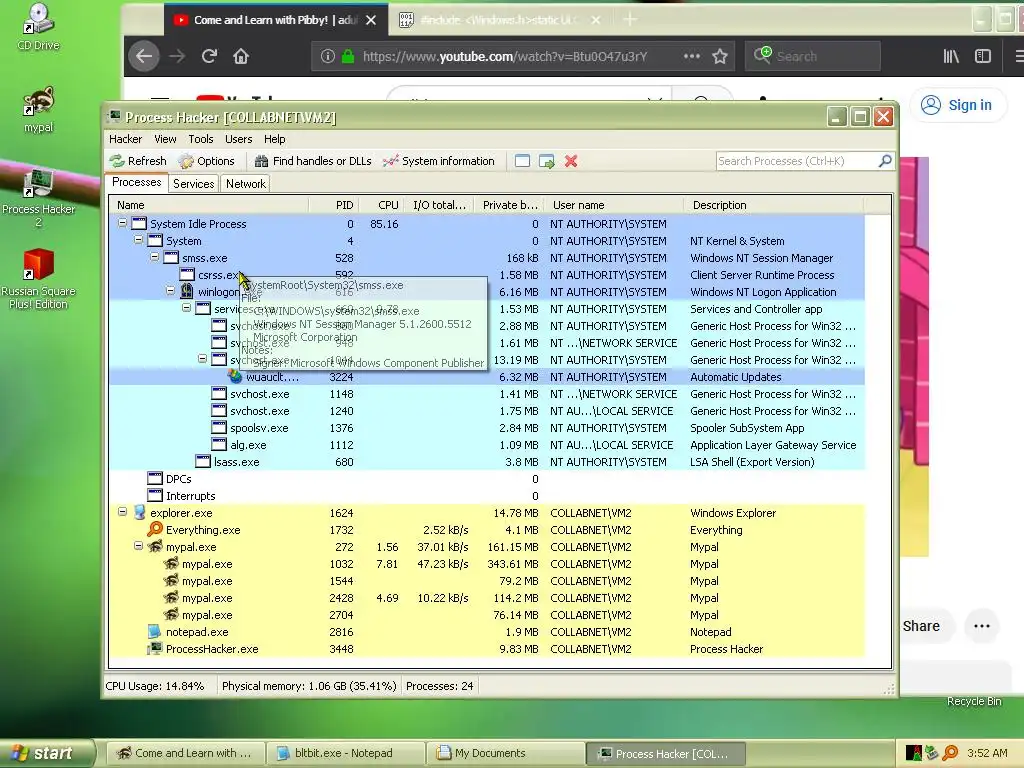Click the YouTube Sign in button

pyautogui.click(x=957, y=105)
